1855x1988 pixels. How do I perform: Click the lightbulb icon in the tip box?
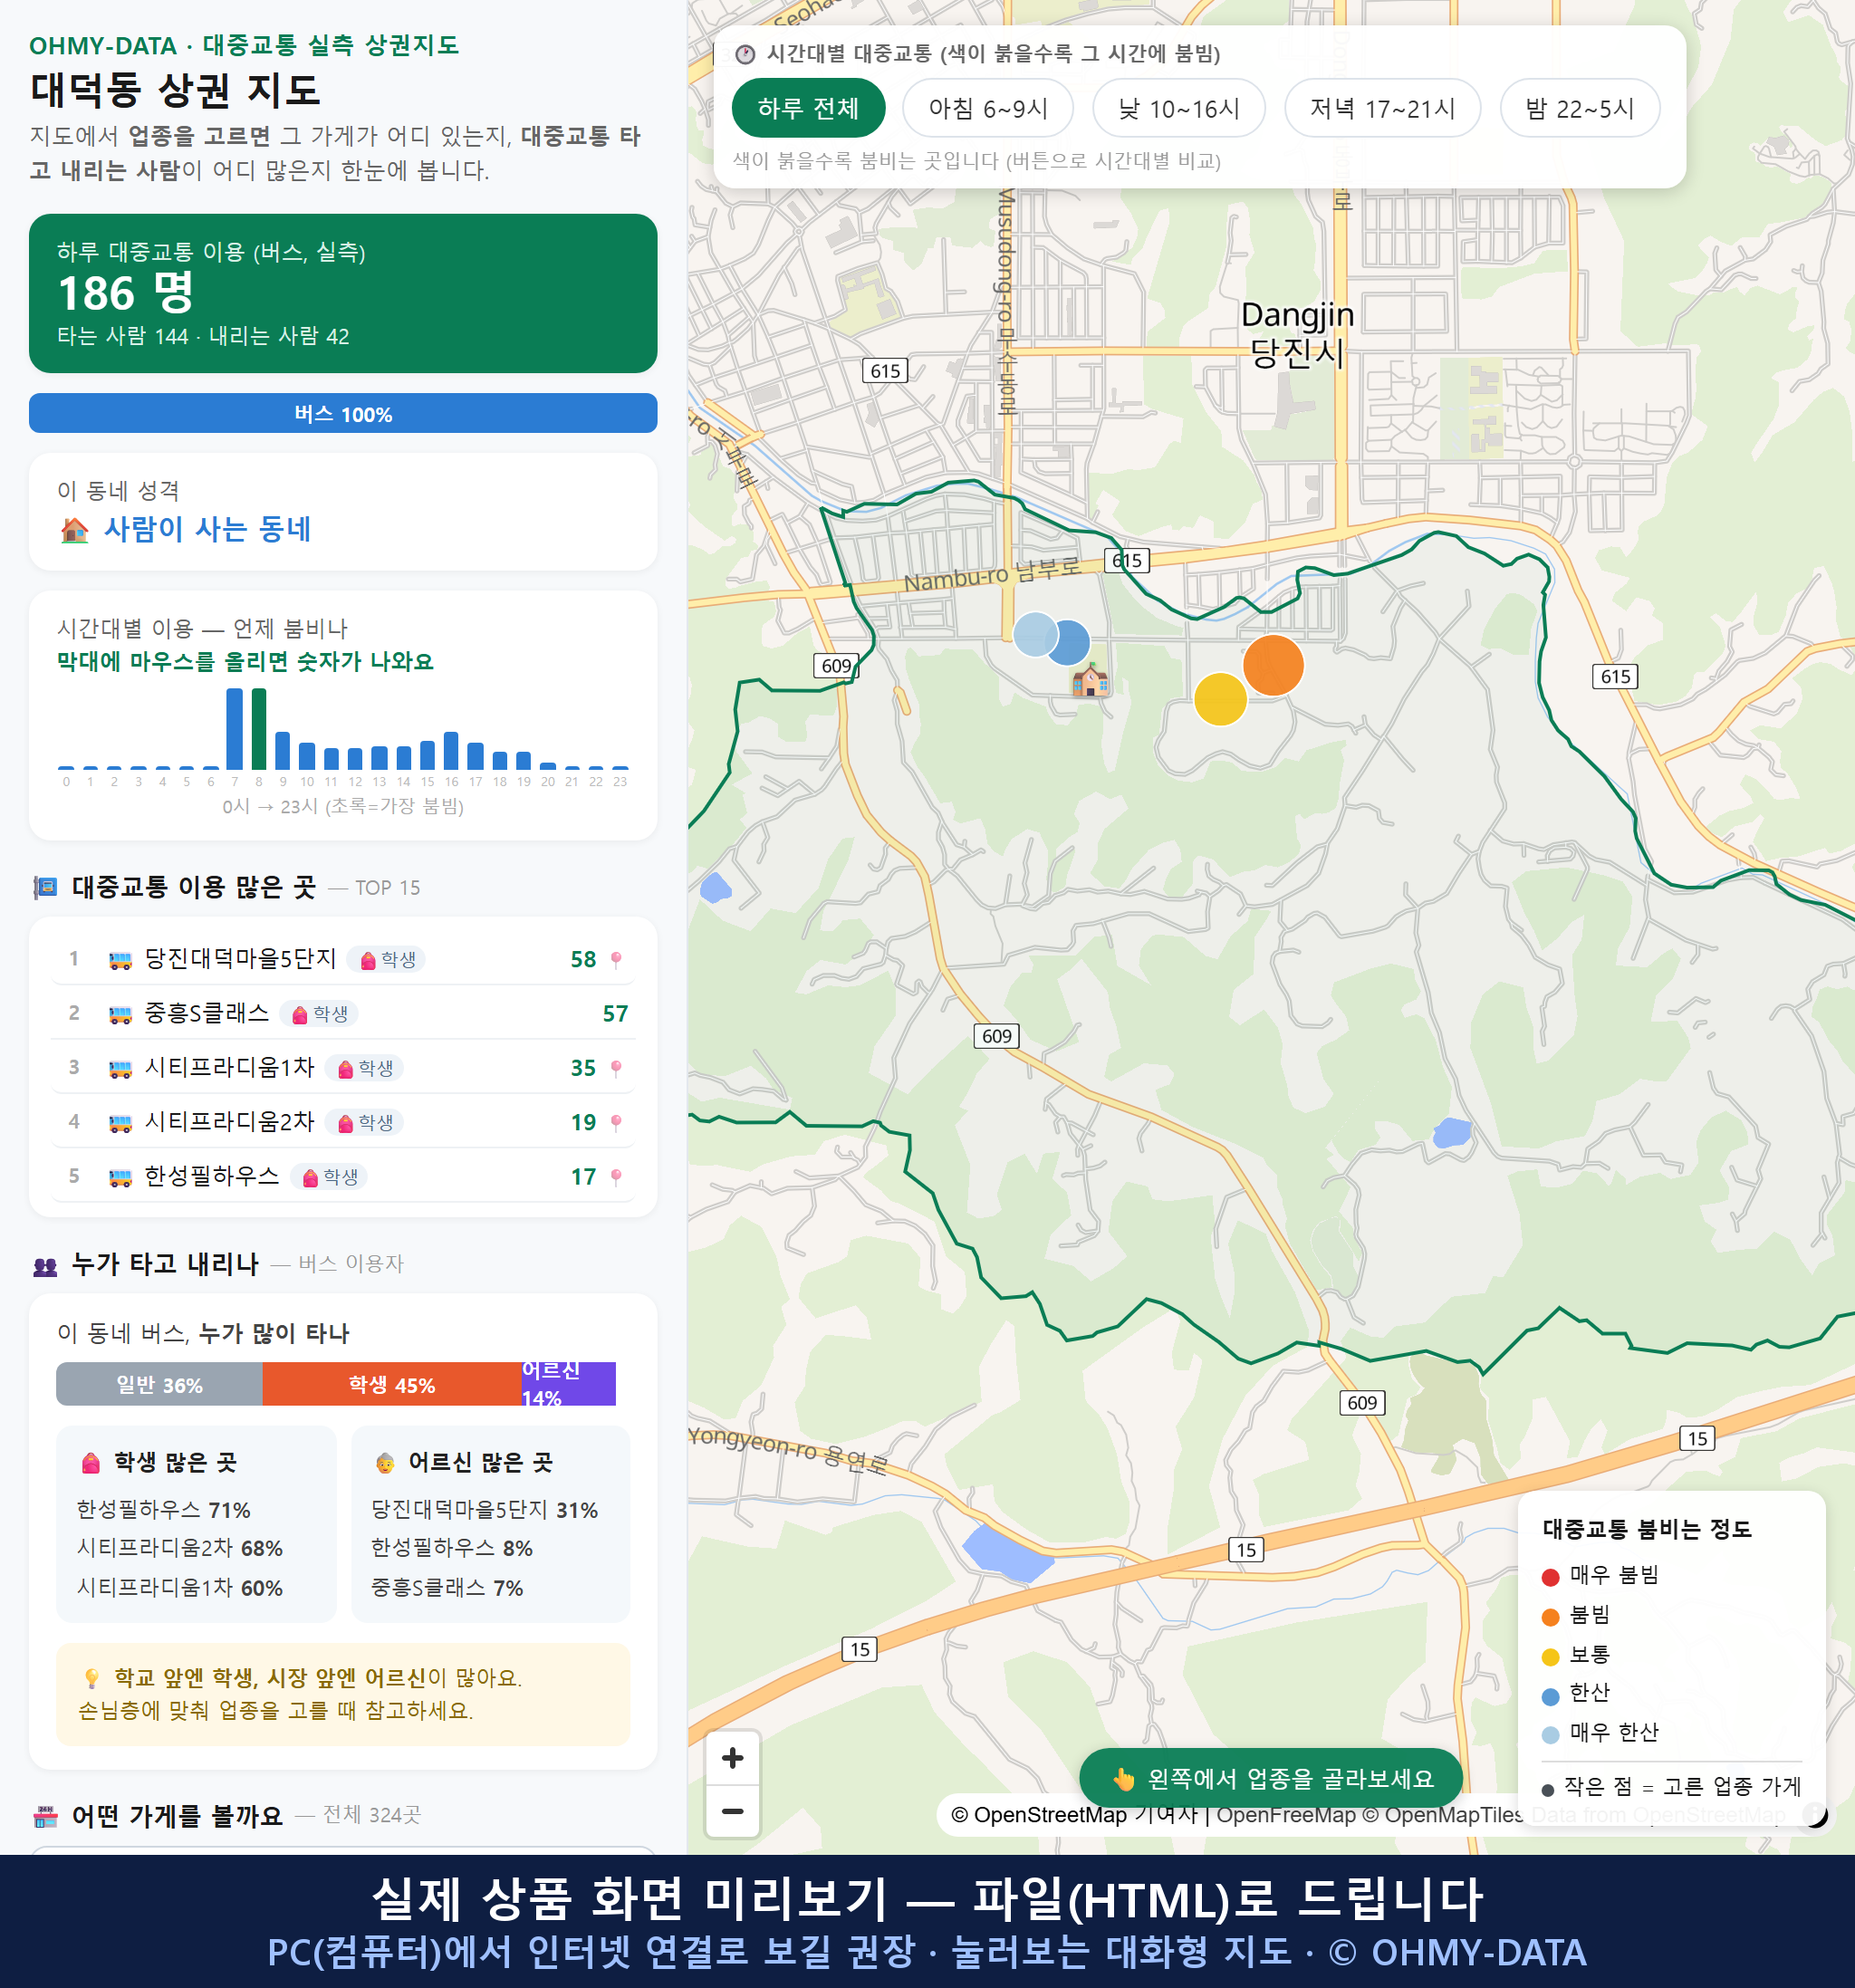(91, 1678)
